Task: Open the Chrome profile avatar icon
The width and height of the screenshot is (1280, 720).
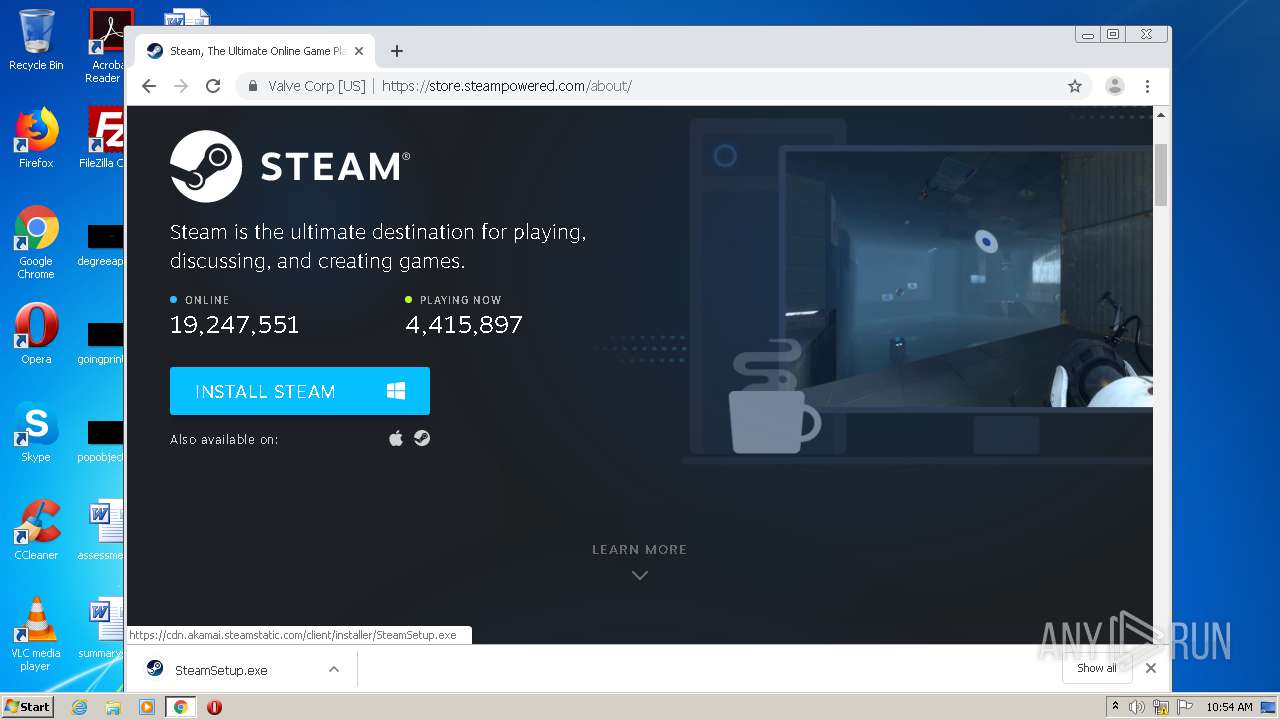Action: [1115, 86]
